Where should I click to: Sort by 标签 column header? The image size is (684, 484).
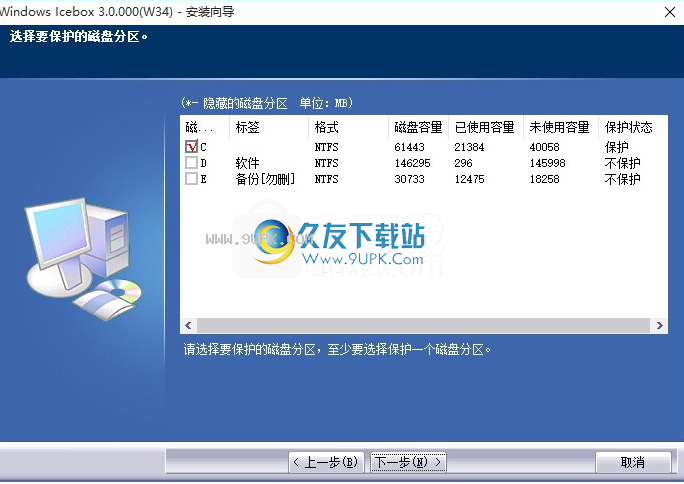click(x=269, y=127)
